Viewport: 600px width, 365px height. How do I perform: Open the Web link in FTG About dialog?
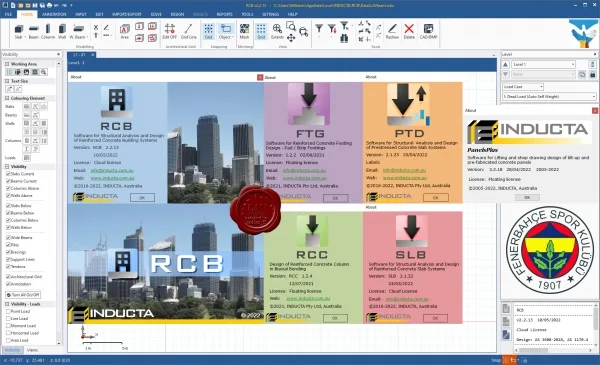tap(304, 178)
